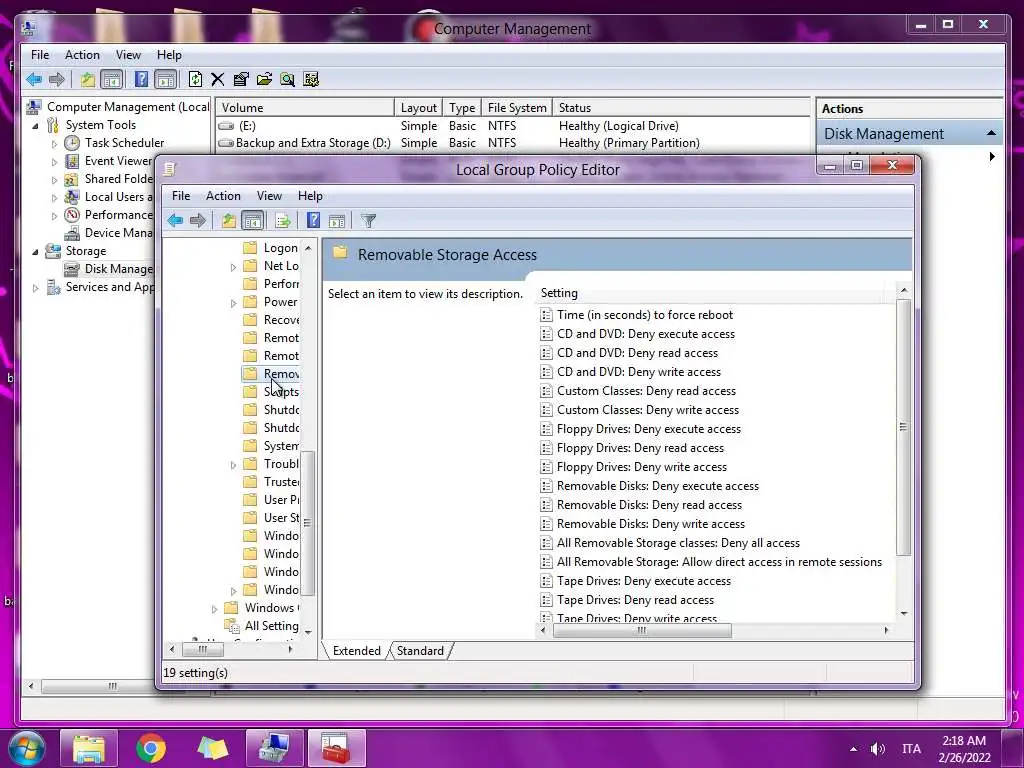Expand Services and Applications node
This screenshot has width=1024, height=768.
(x=35, y=287)
